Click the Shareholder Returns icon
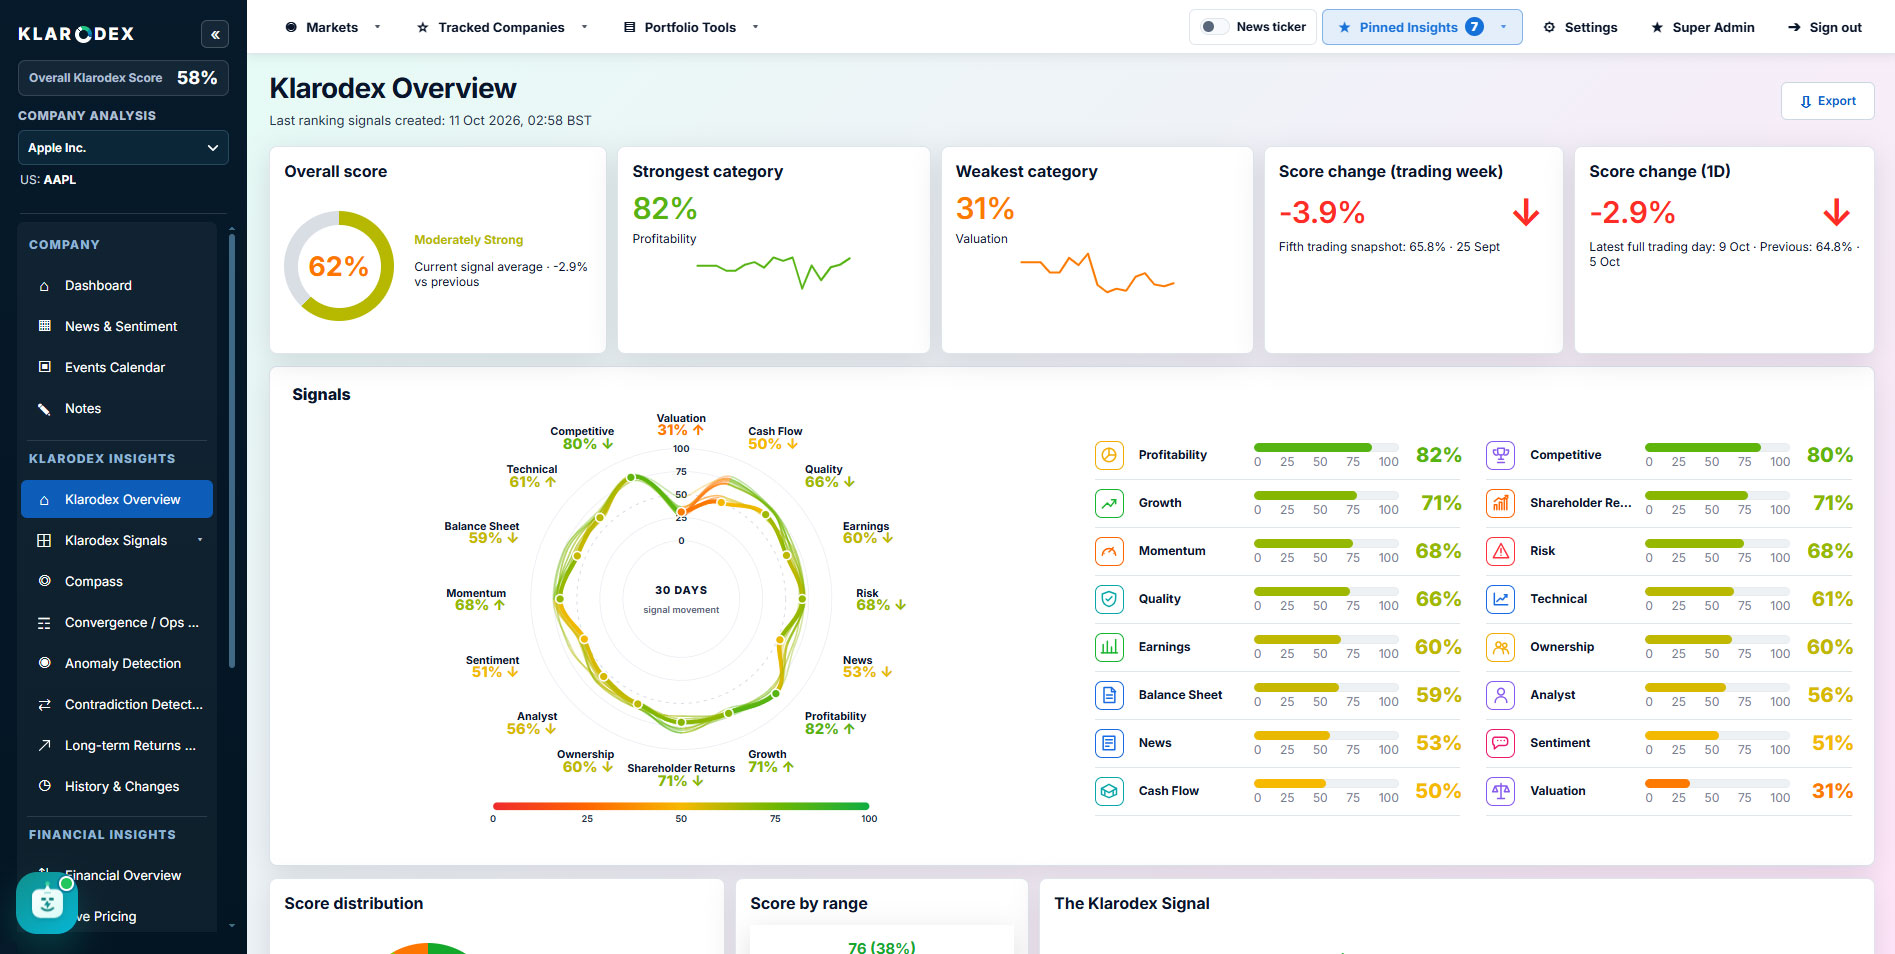Image resolution: width=1895 pixels, height=954 pixels. pos(1501,503)
